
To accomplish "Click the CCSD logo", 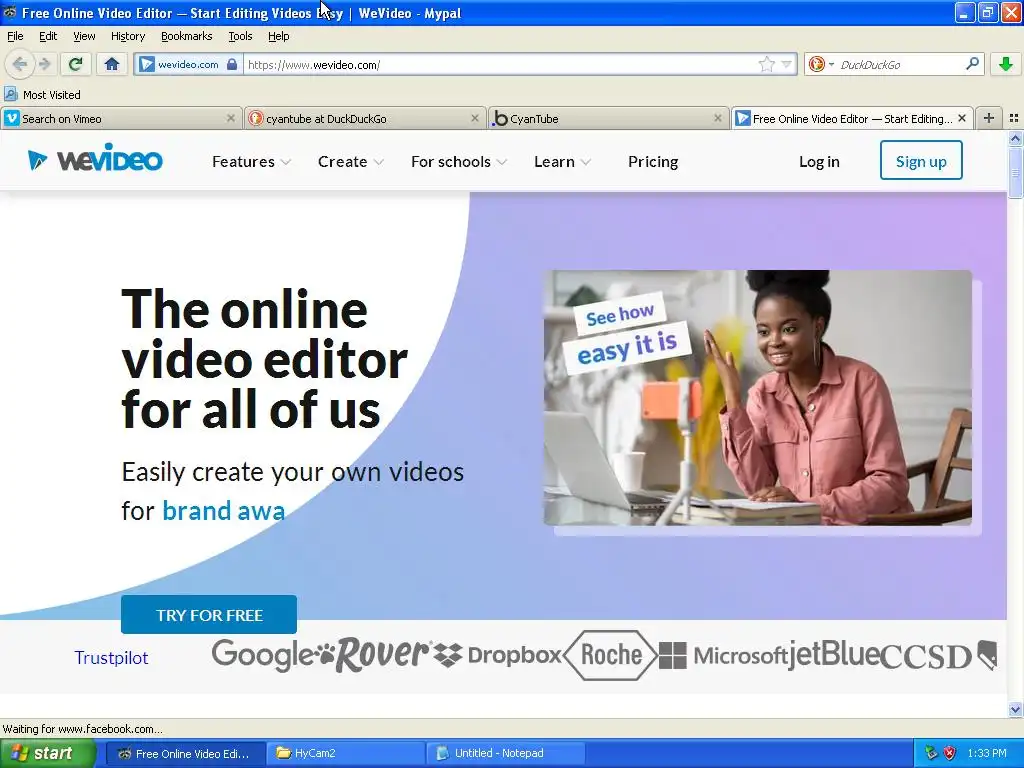I will [x=926, y=656].
